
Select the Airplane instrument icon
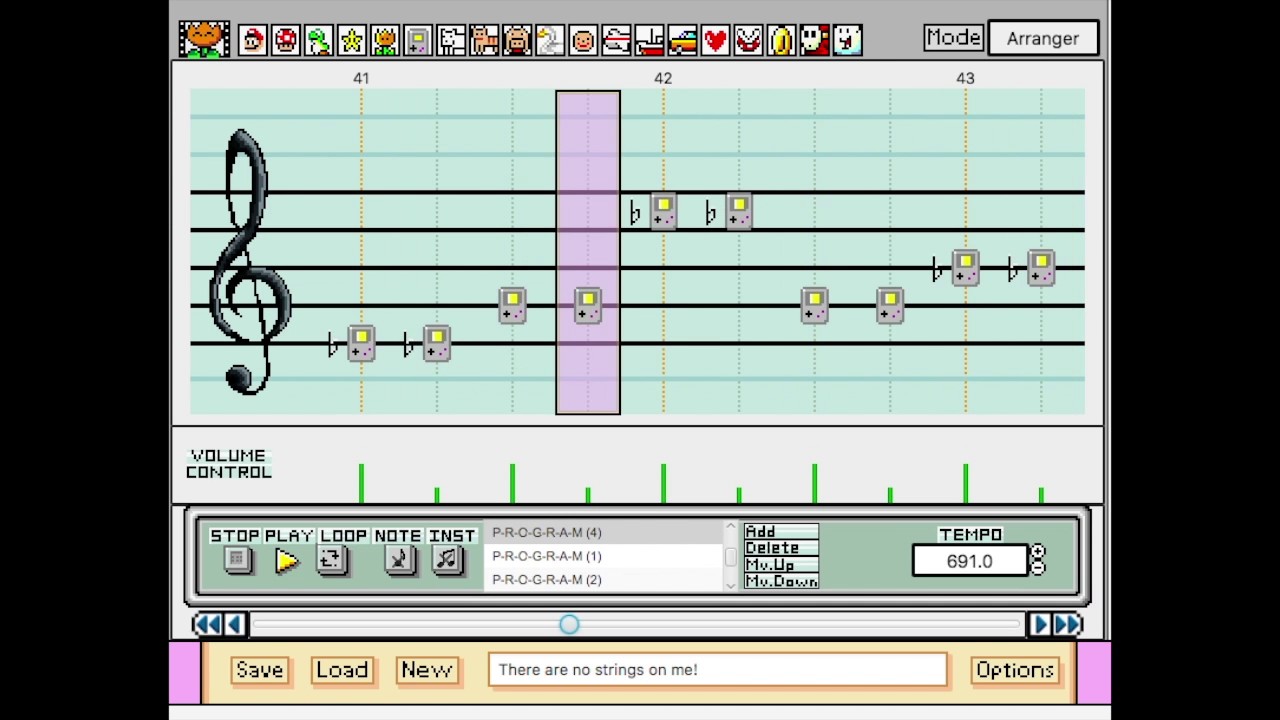616,40
